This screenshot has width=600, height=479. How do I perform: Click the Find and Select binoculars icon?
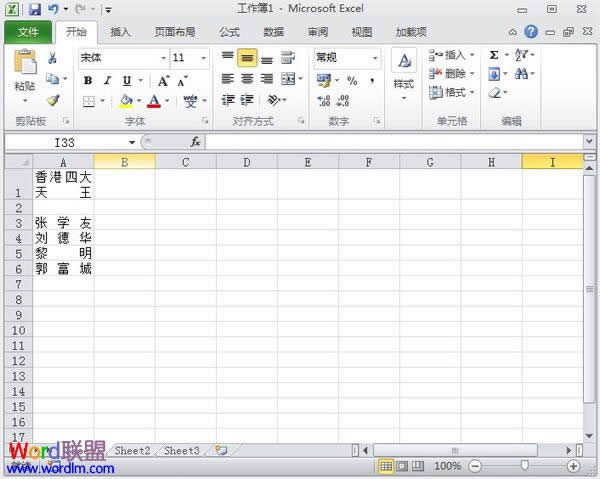click(x=521, y=73)
